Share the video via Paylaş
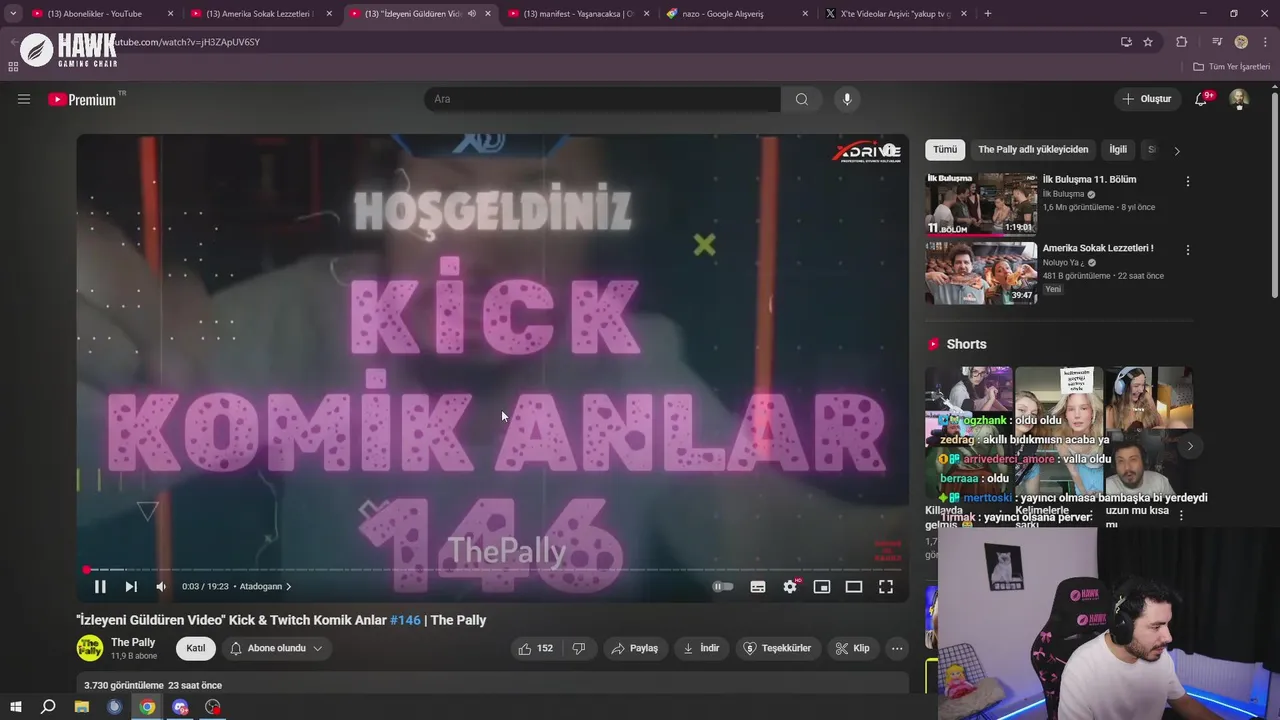The image size is (1280, 720). (x=634, y=648)
